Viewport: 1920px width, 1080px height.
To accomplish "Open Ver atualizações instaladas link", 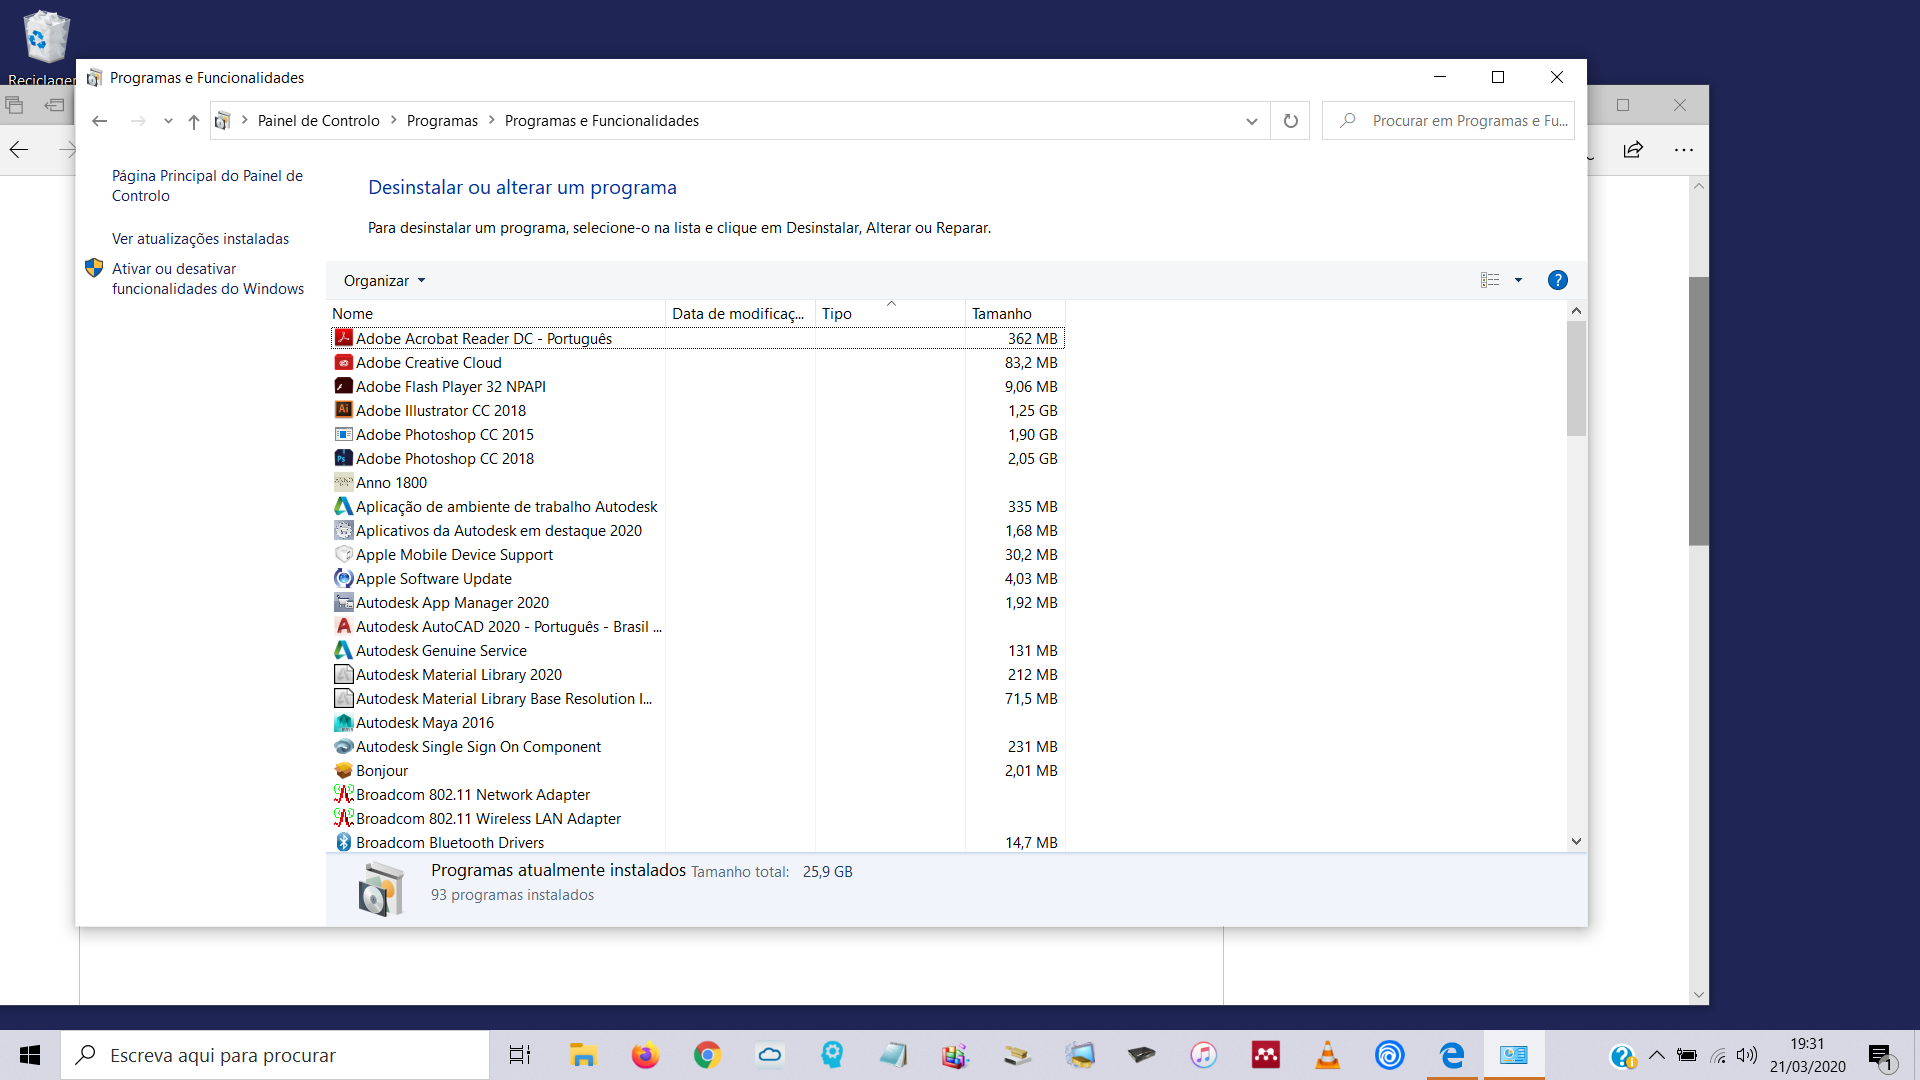I will (x=200, y=239).
